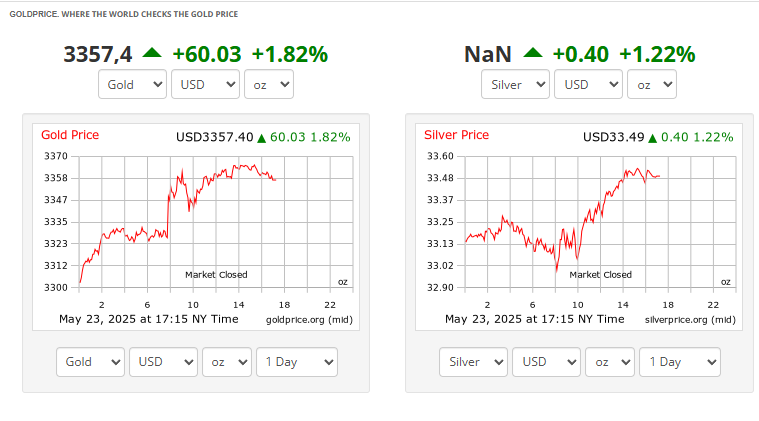The image size is (759, 421).
Task: Open the oz unit dropdown under silver price
Action: click(652, 84)
